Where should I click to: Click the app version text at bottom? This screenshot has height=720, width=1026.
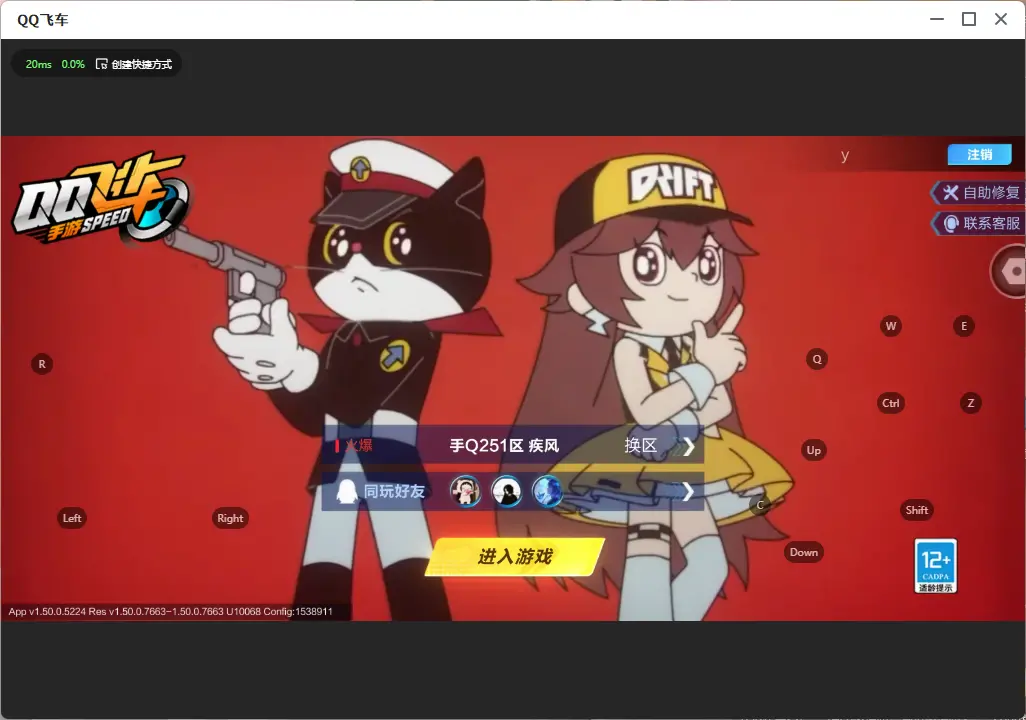click(x=170, y=611)
